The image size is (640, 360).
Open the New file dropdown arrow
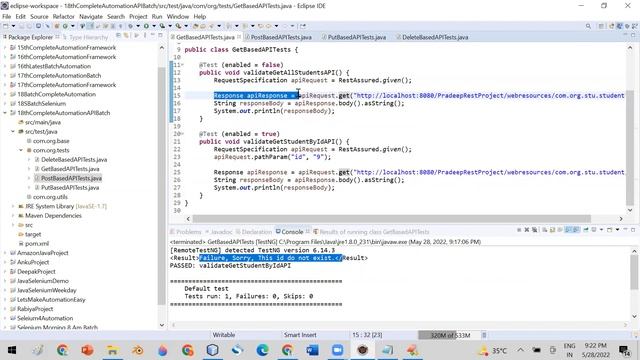coord(13,26)
